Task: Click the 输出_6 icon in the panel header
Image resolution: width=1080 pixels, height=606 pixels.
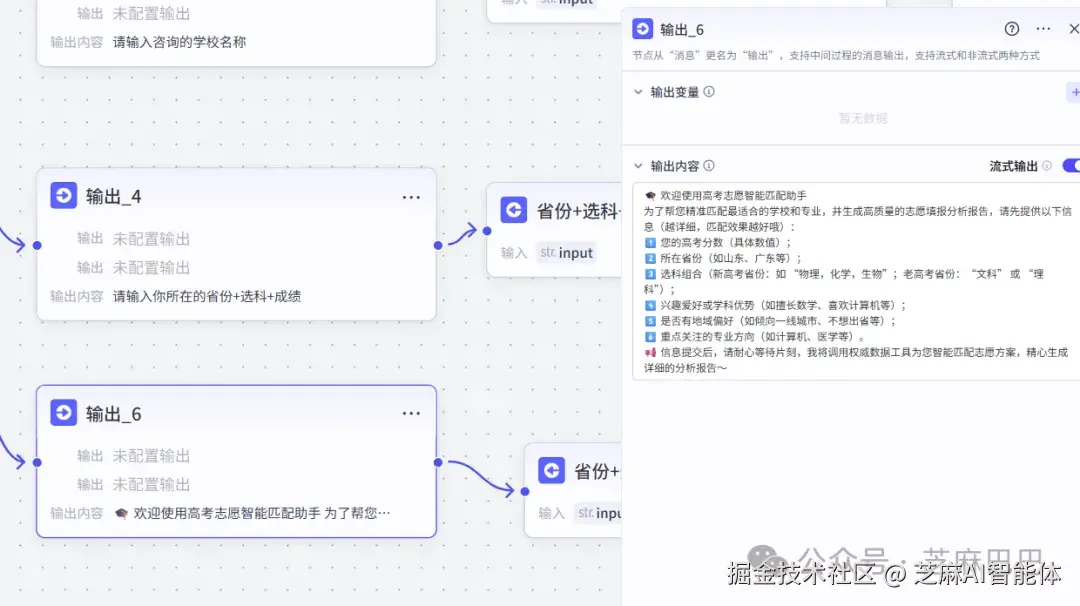Action: tap(643, 29)
